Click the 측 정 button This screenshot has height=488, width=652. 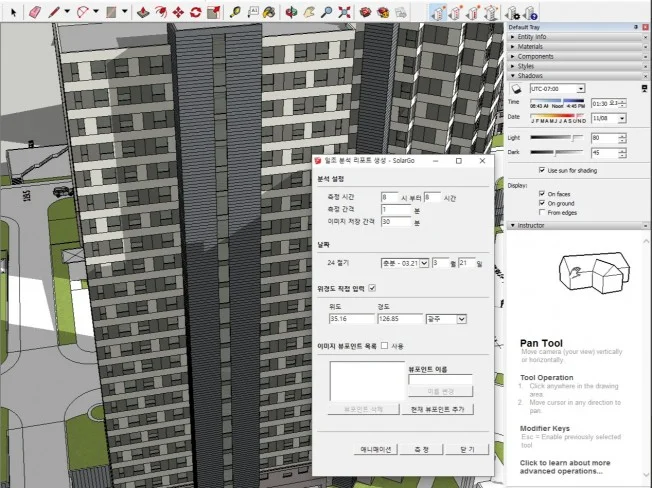421,449
